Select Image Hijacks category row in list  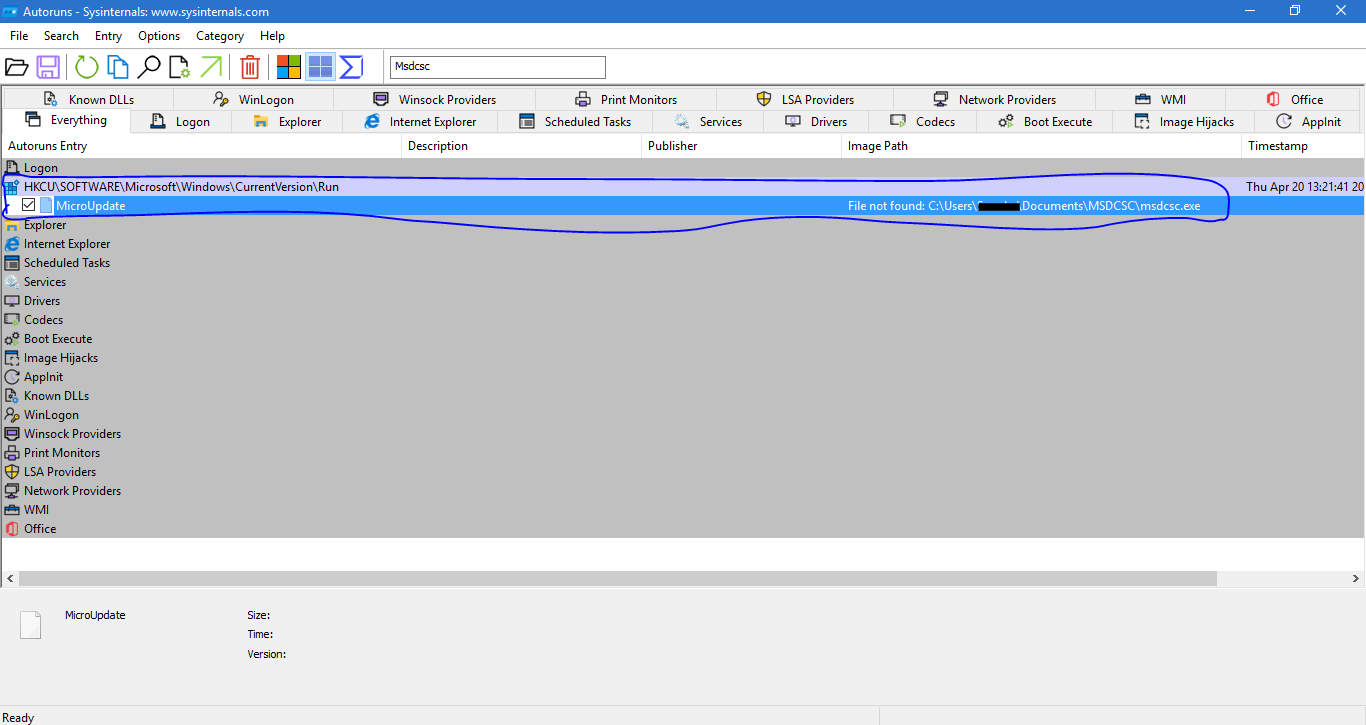click(683, 358)
